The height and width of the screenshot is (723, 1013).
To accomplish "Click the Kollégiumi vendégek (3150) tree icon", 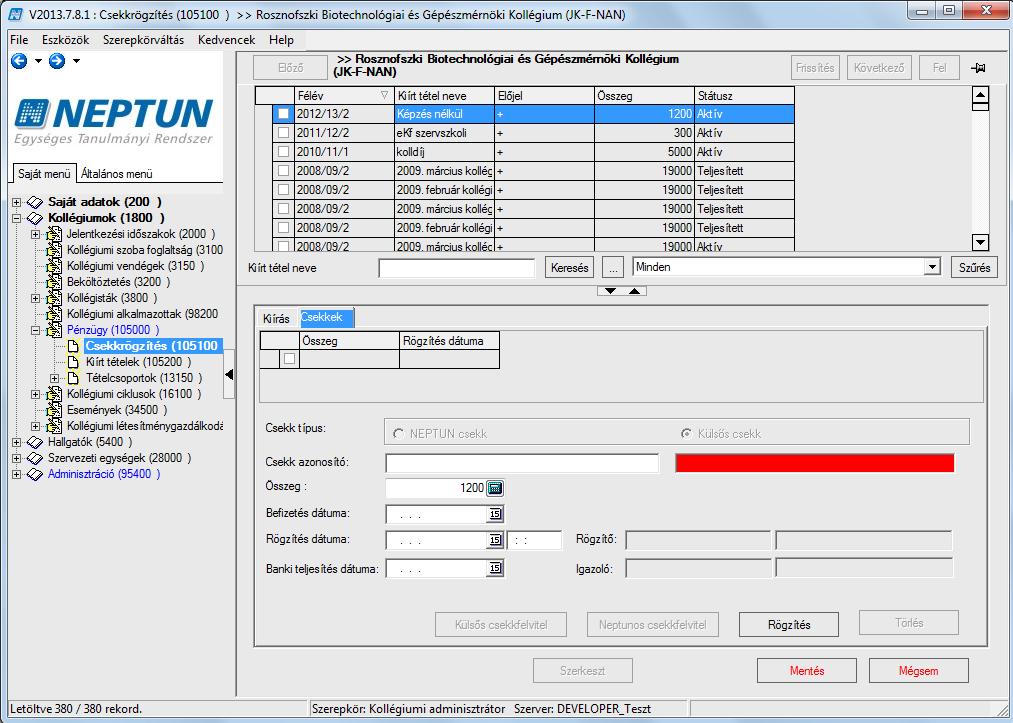I will click(x=54, y=266).
